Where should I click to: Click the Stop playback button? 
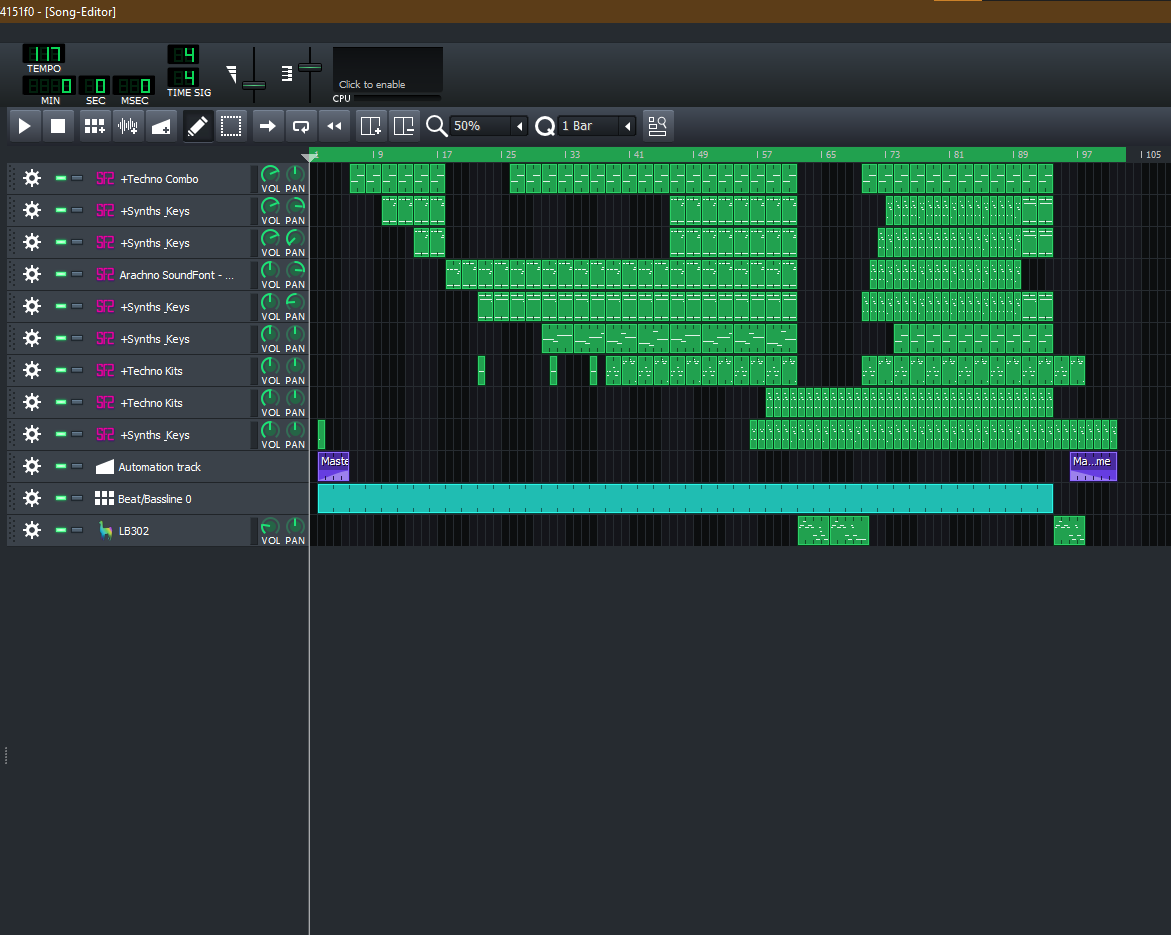58,126
